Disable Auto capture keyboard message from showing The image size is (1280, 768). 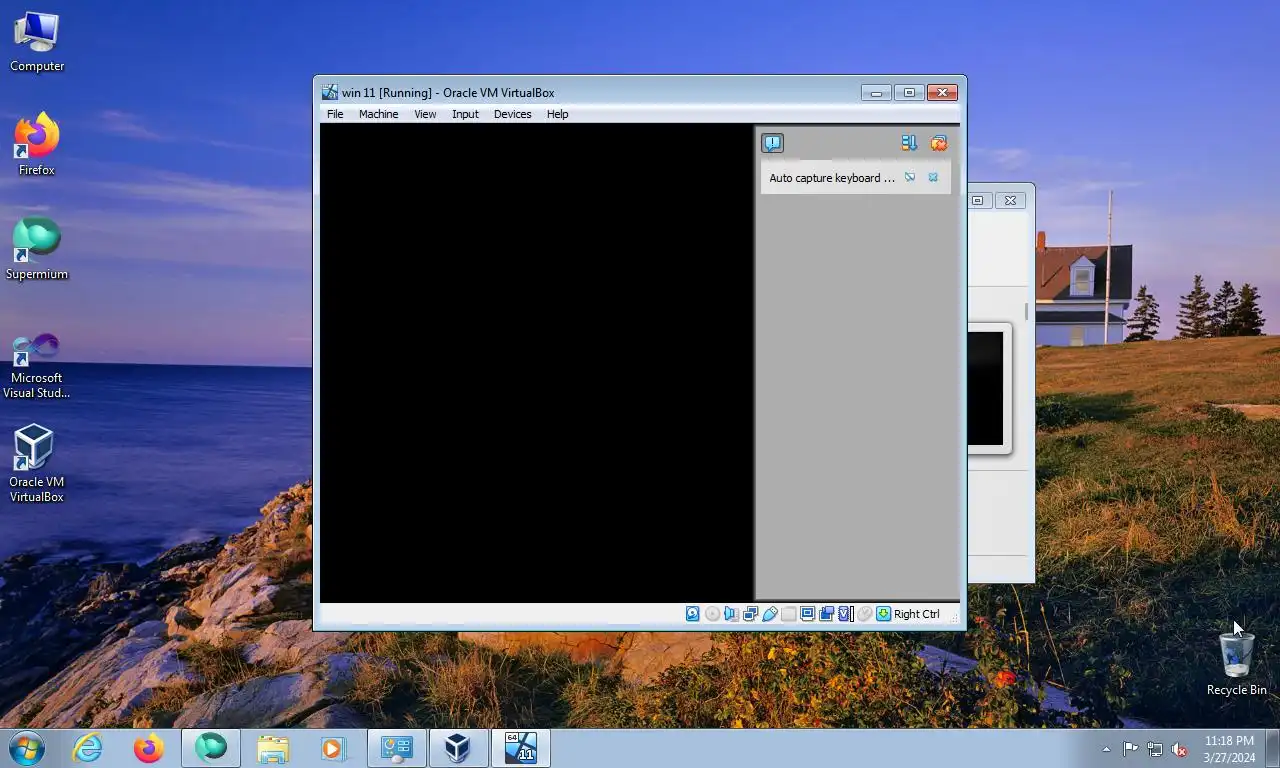[x=910, y=177]
